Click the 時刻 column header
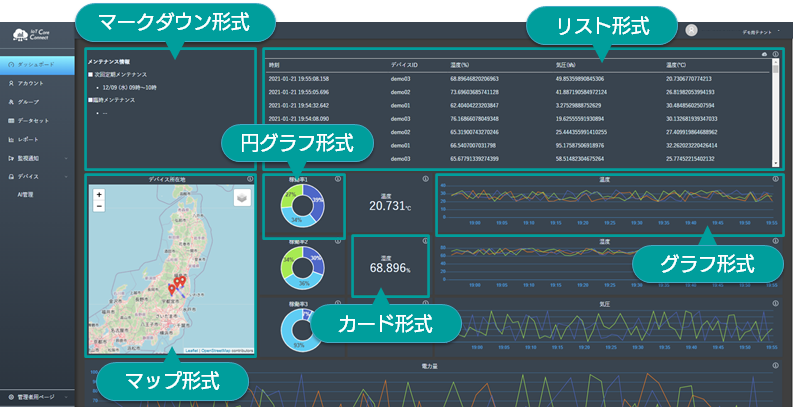 click(274, 65)
